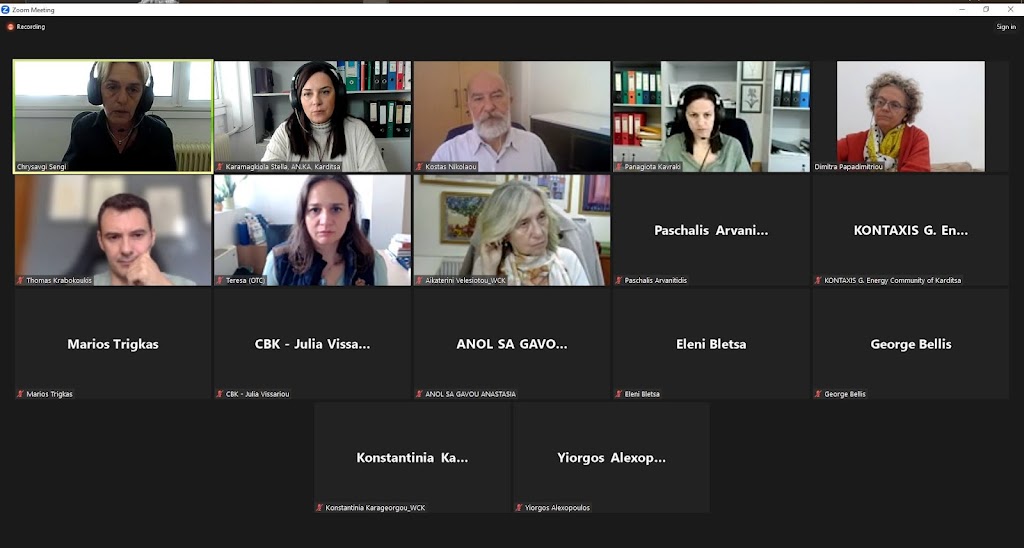Screen dimensions: 1024x548
Task: Click muted mic icon beside Eleni Bletsa
Action: [x=619, y=394]
